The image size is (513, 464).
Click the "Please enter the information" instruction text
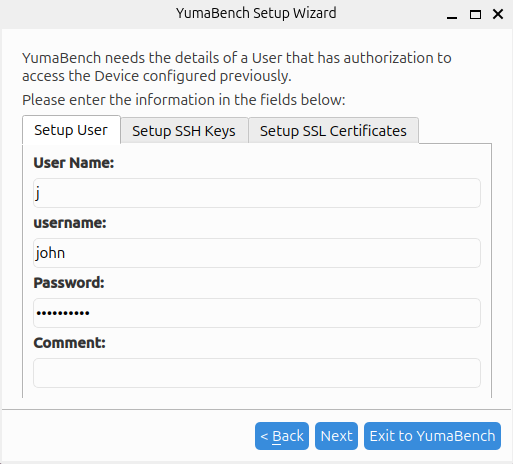pyautogui.click(x=184, y=100)
